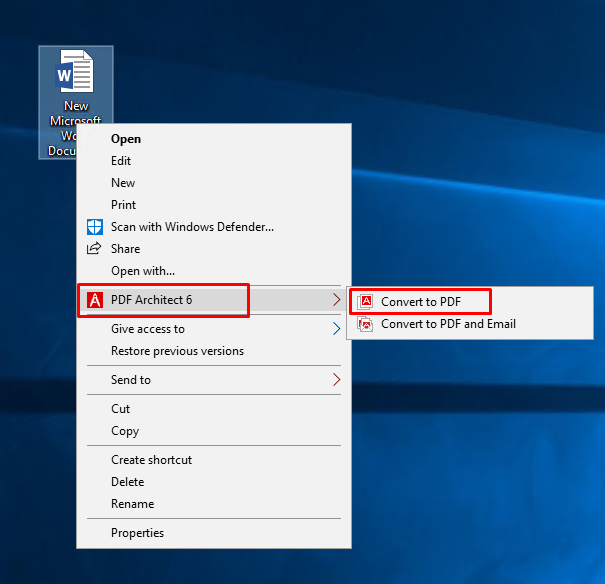The width and height of the screenshot is (605, 584).
Task: Click the PDF Architect 6 red logo icon
Action: point(95,300)
